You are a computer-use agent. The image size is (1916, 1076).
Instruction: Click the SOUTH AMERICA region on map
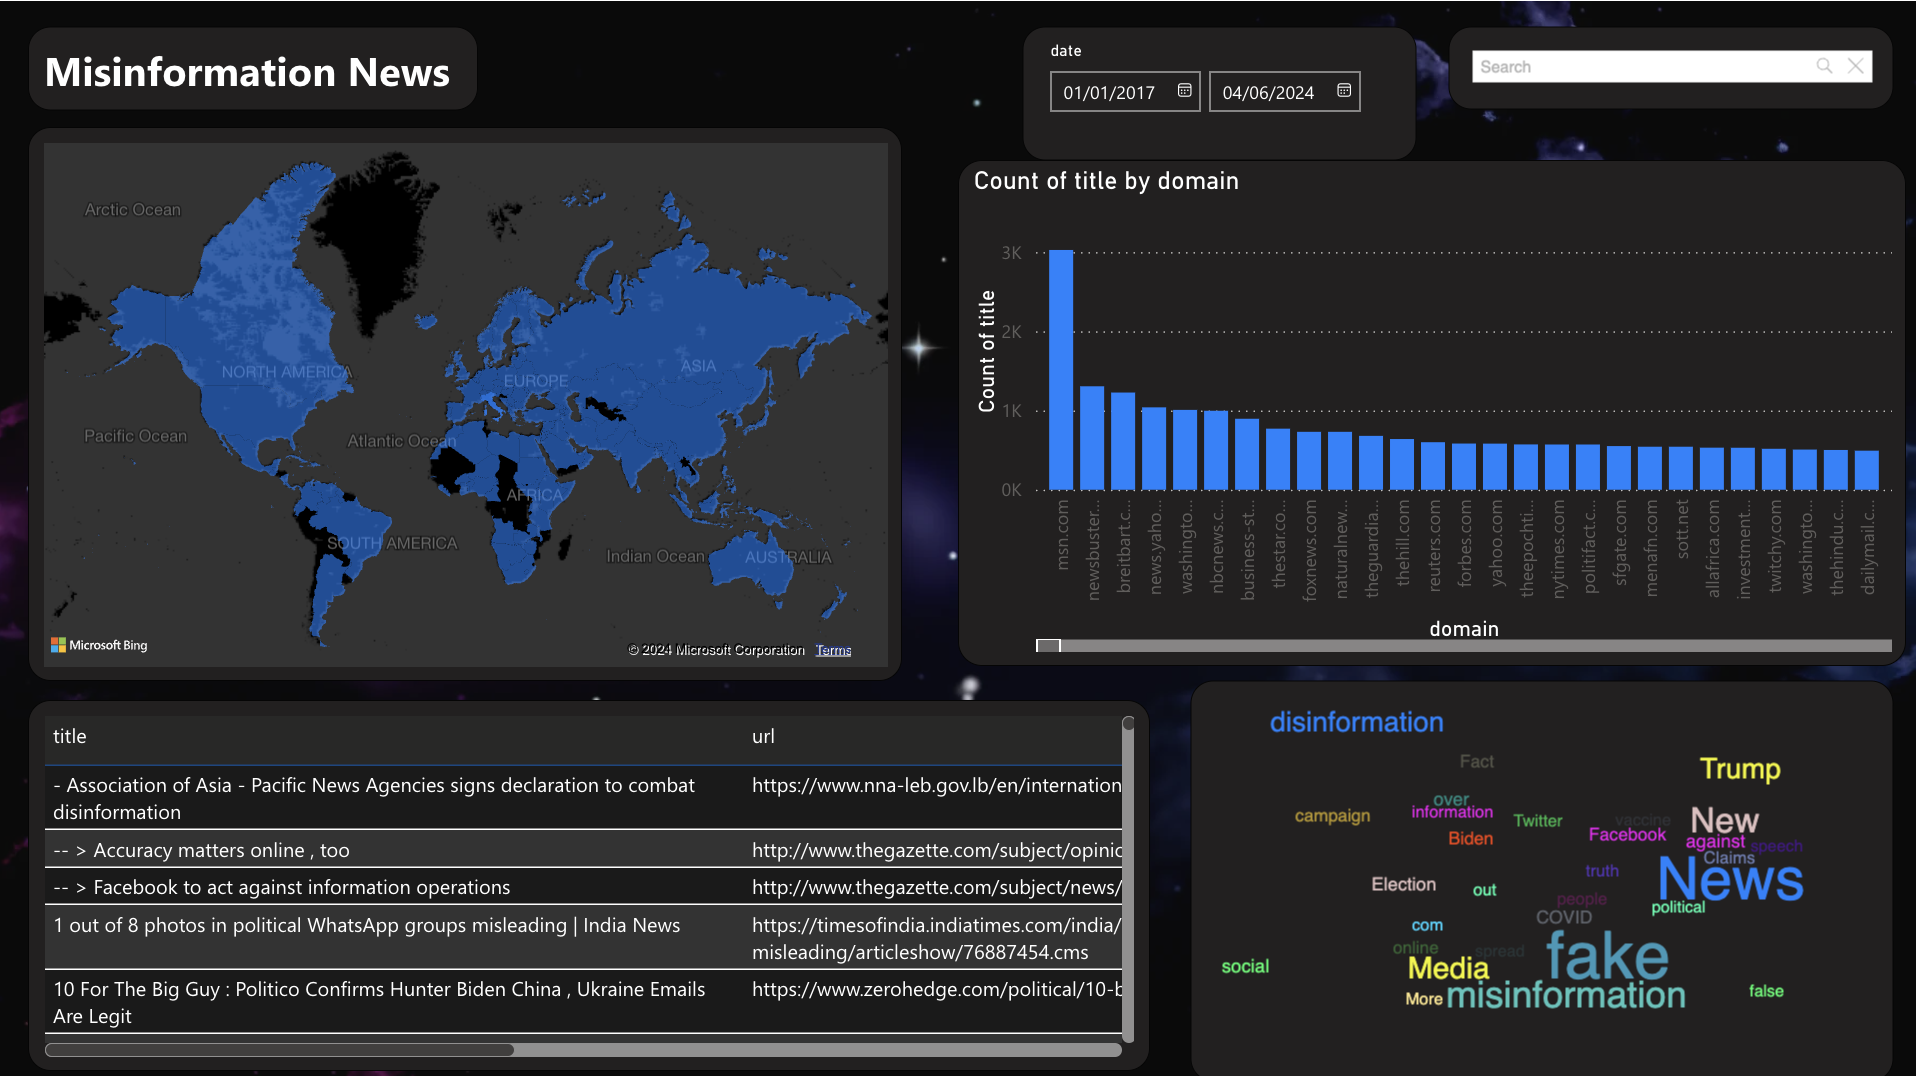392,543
